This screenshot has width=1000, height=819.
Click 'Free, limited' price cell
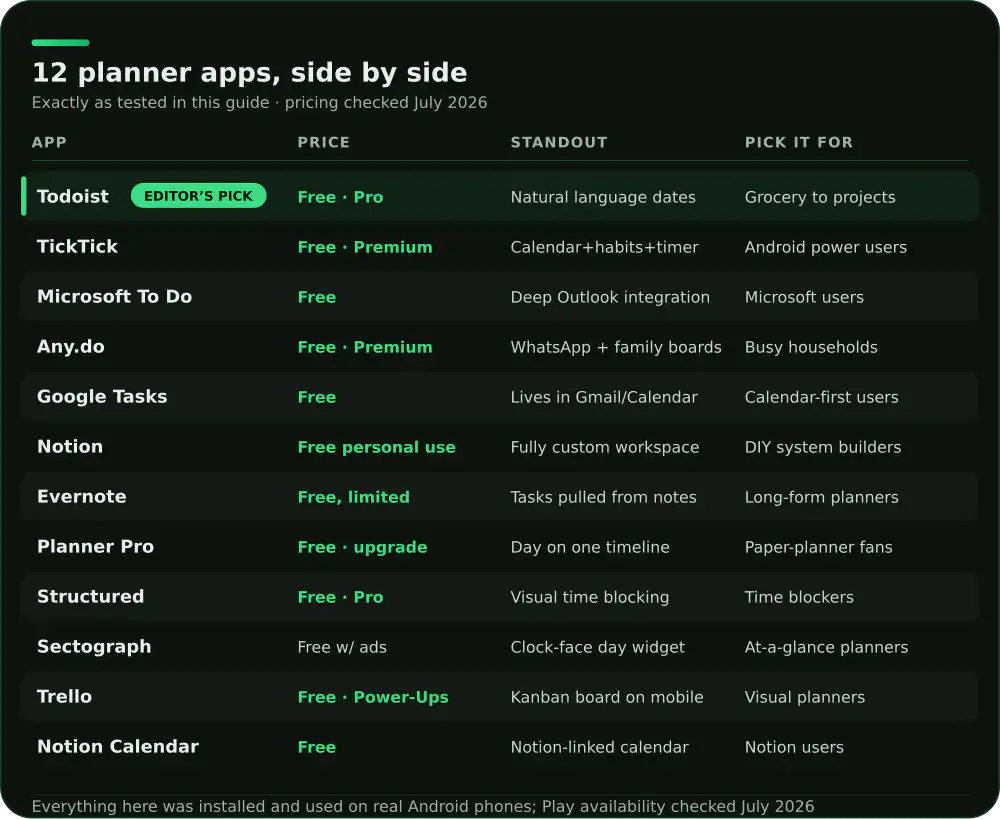tap(354, 497)
